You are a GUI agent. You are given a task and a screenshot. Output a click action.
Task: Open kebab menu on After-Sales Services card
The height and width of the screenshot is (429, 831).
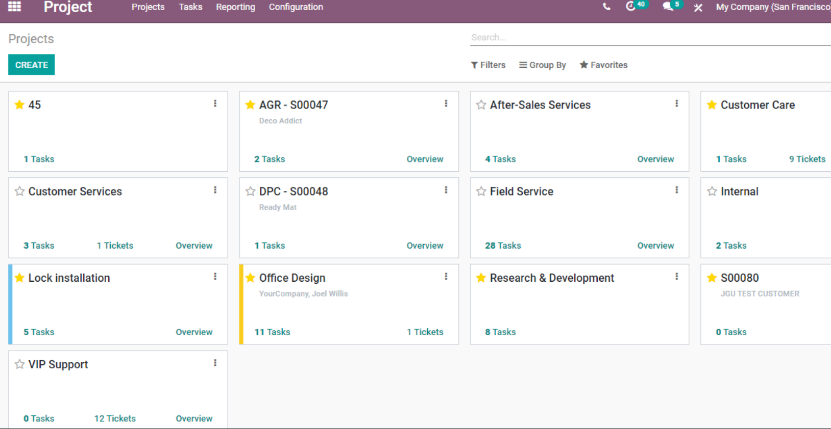(677, 104)
